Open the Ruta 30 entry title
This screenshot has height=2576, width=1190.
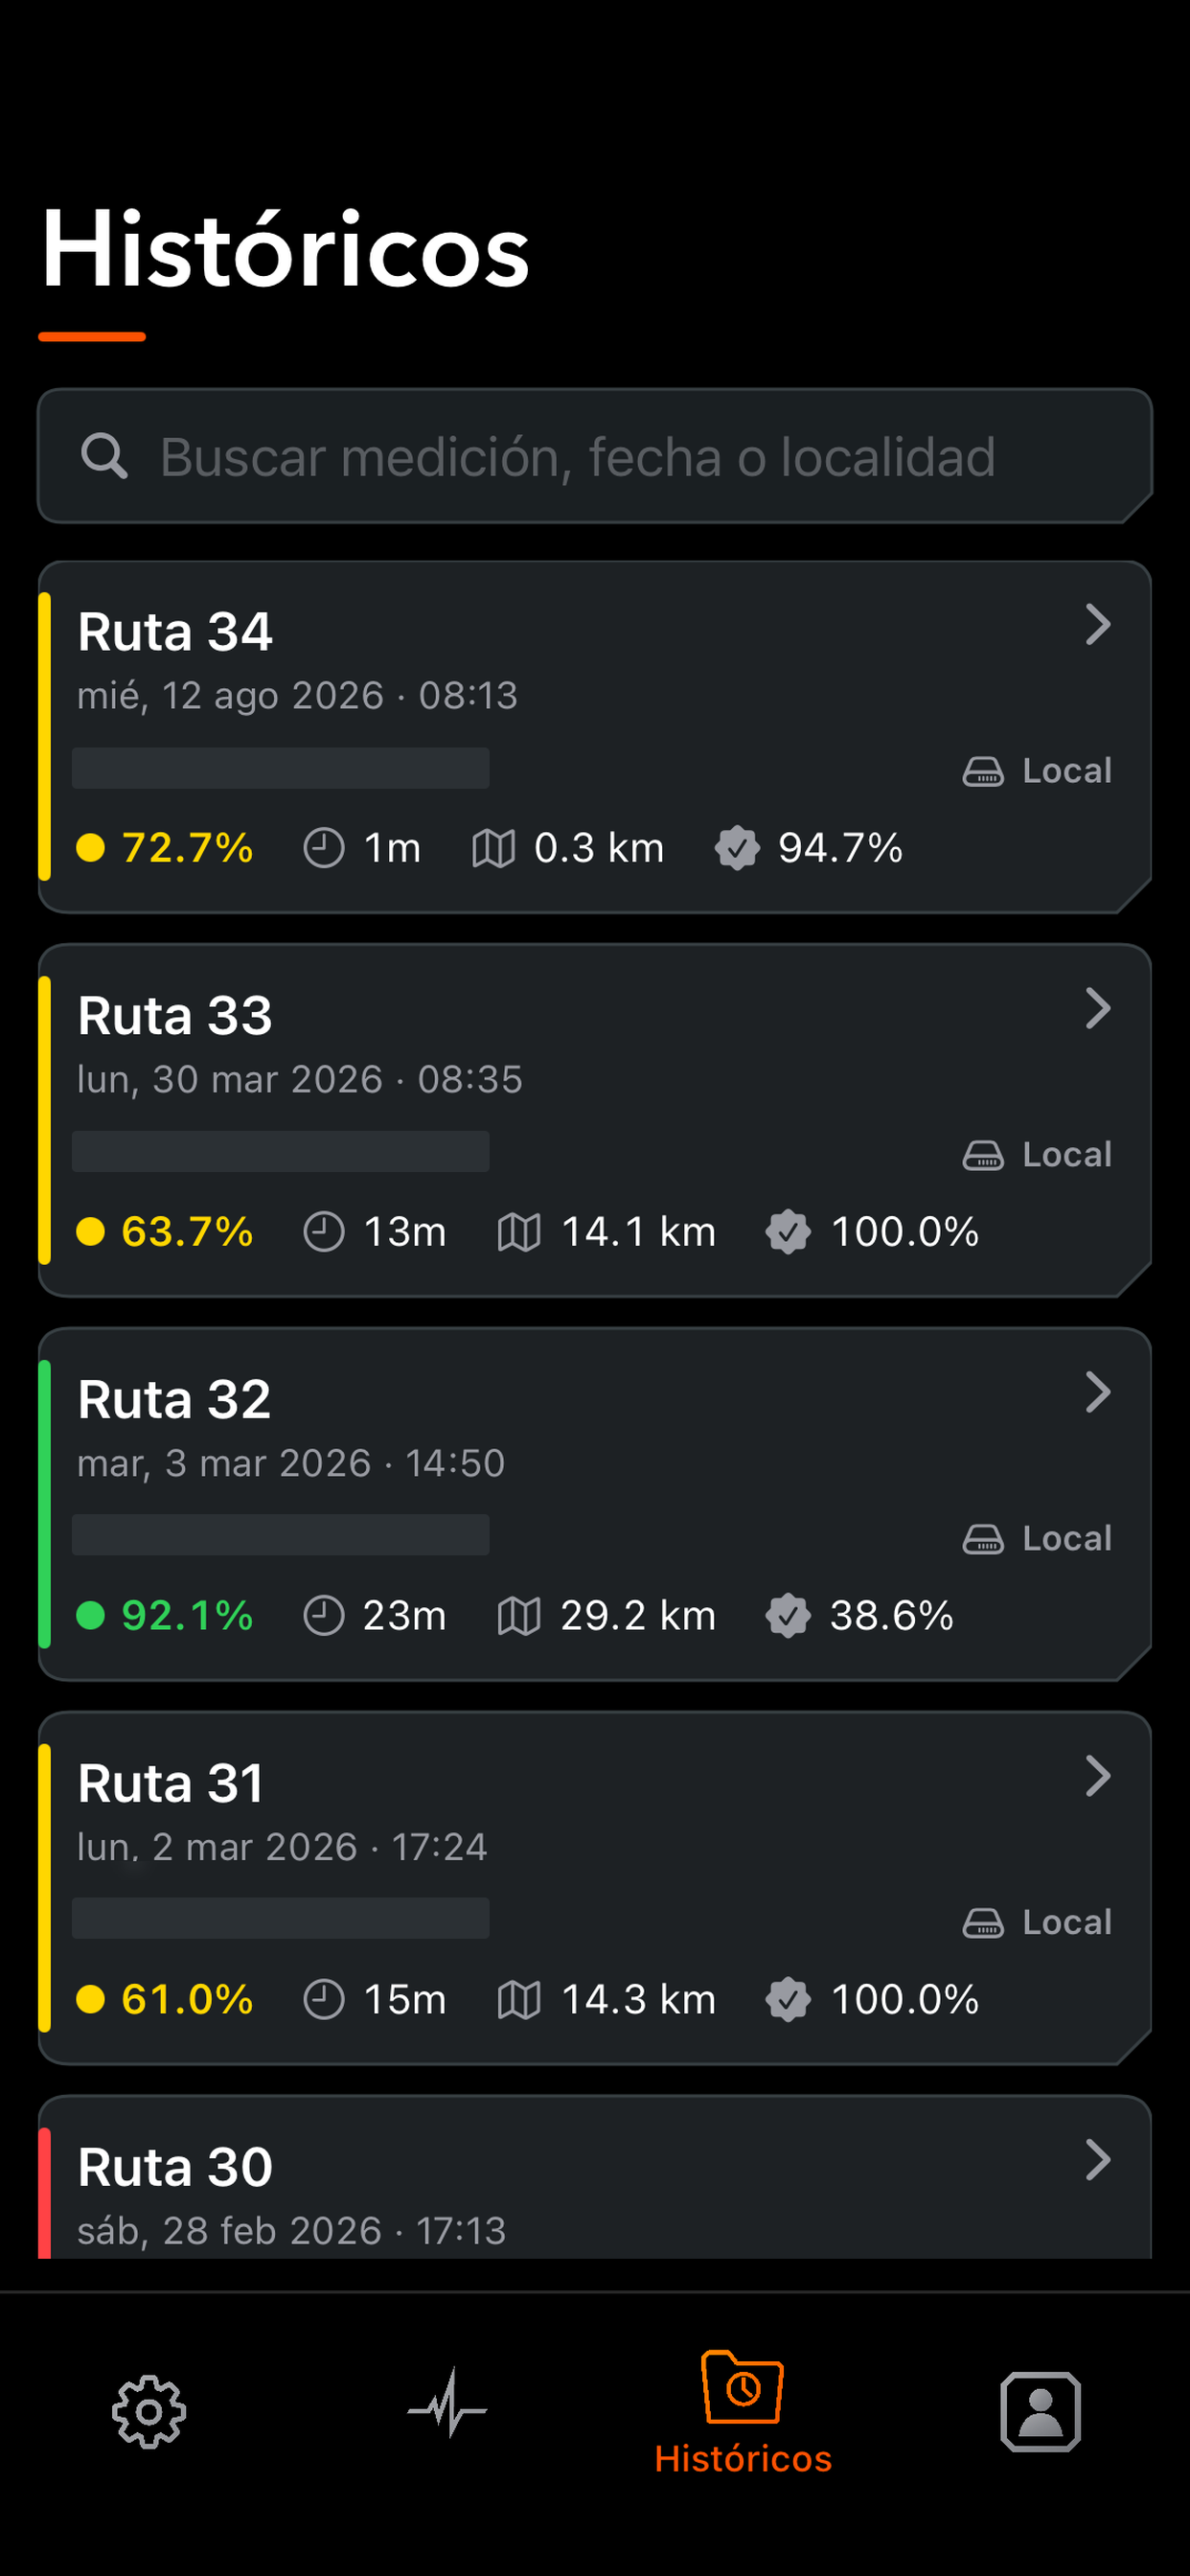click(175, 2167)
